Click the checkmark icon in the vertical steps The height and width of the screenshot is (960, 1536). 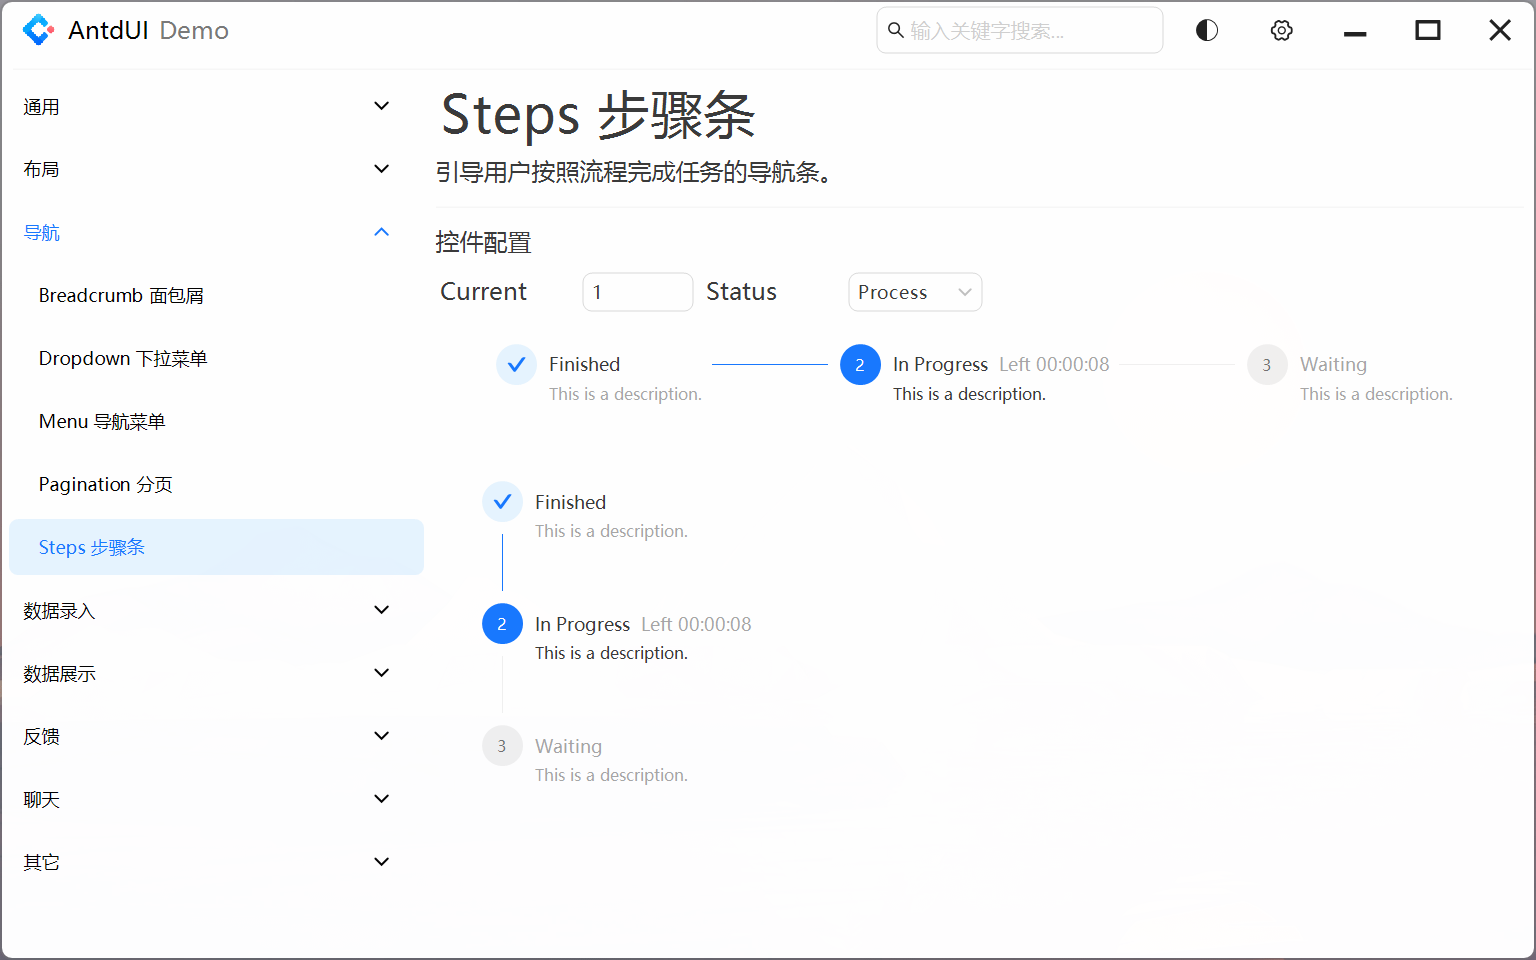502,501
